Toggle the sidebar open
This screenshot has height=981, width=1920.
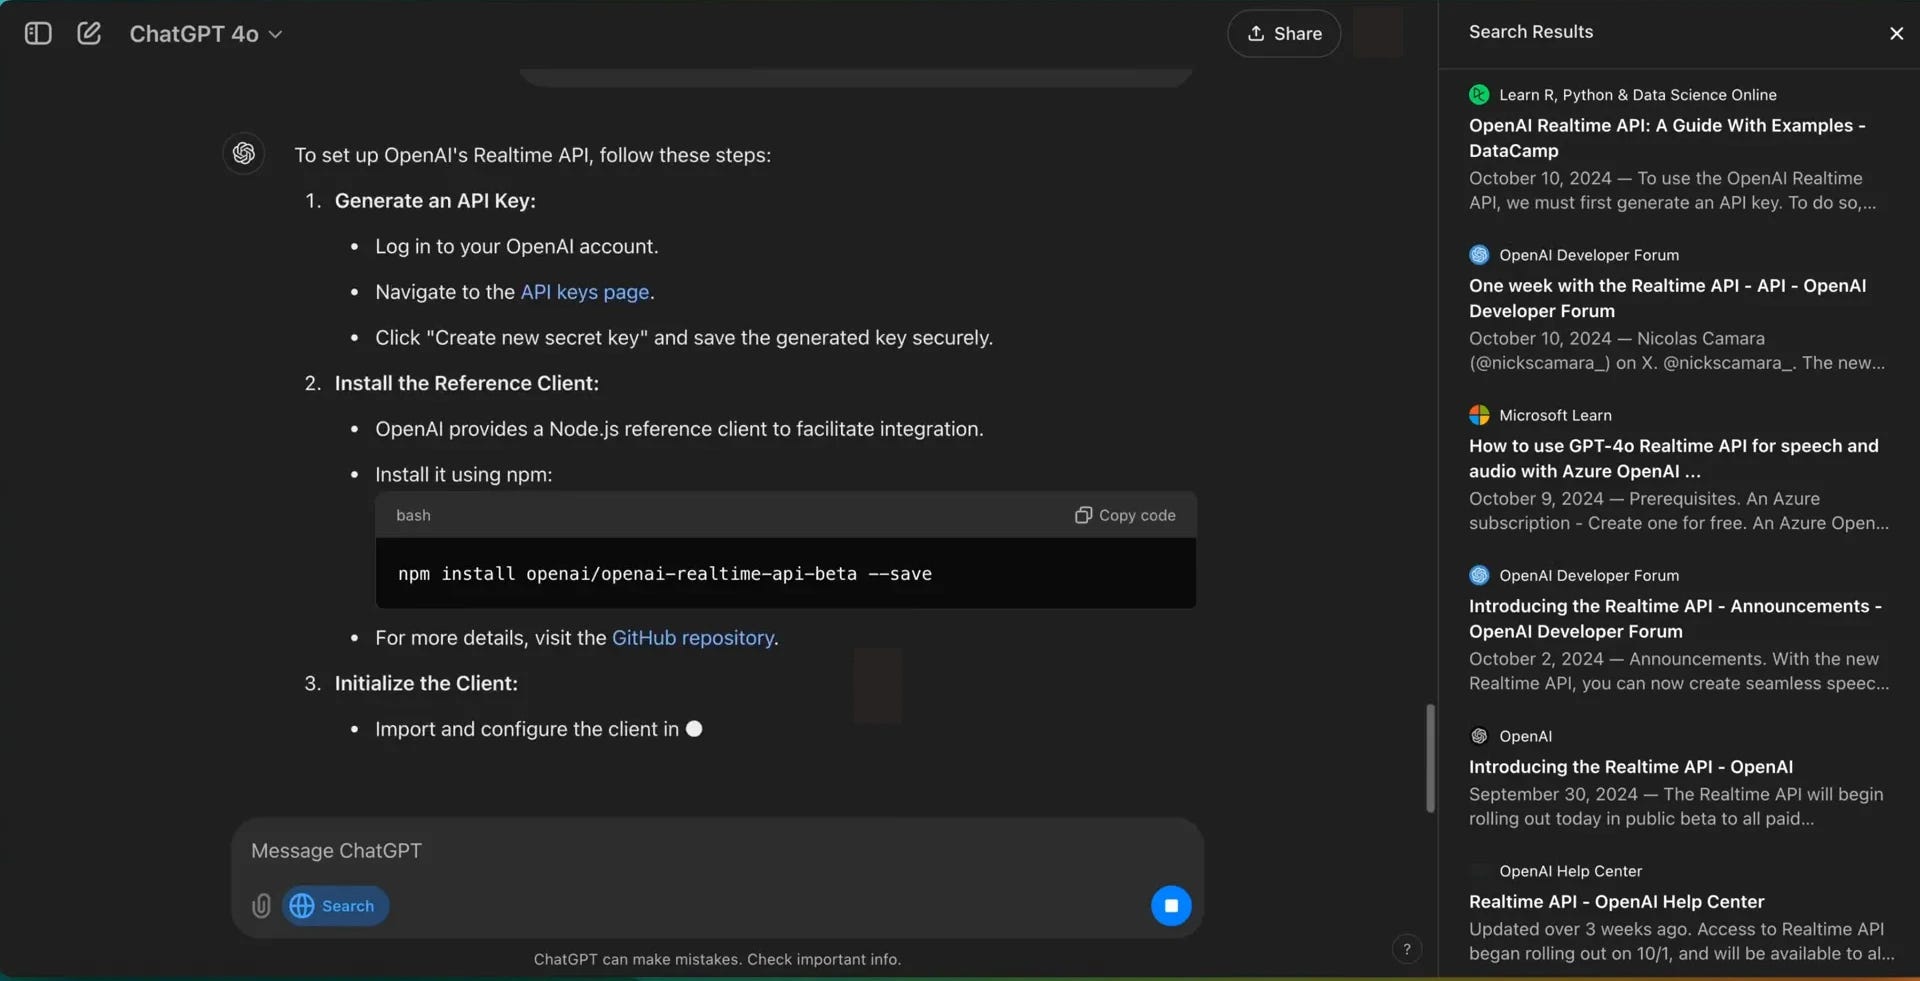pyautogui.click(x=37, y=33)
